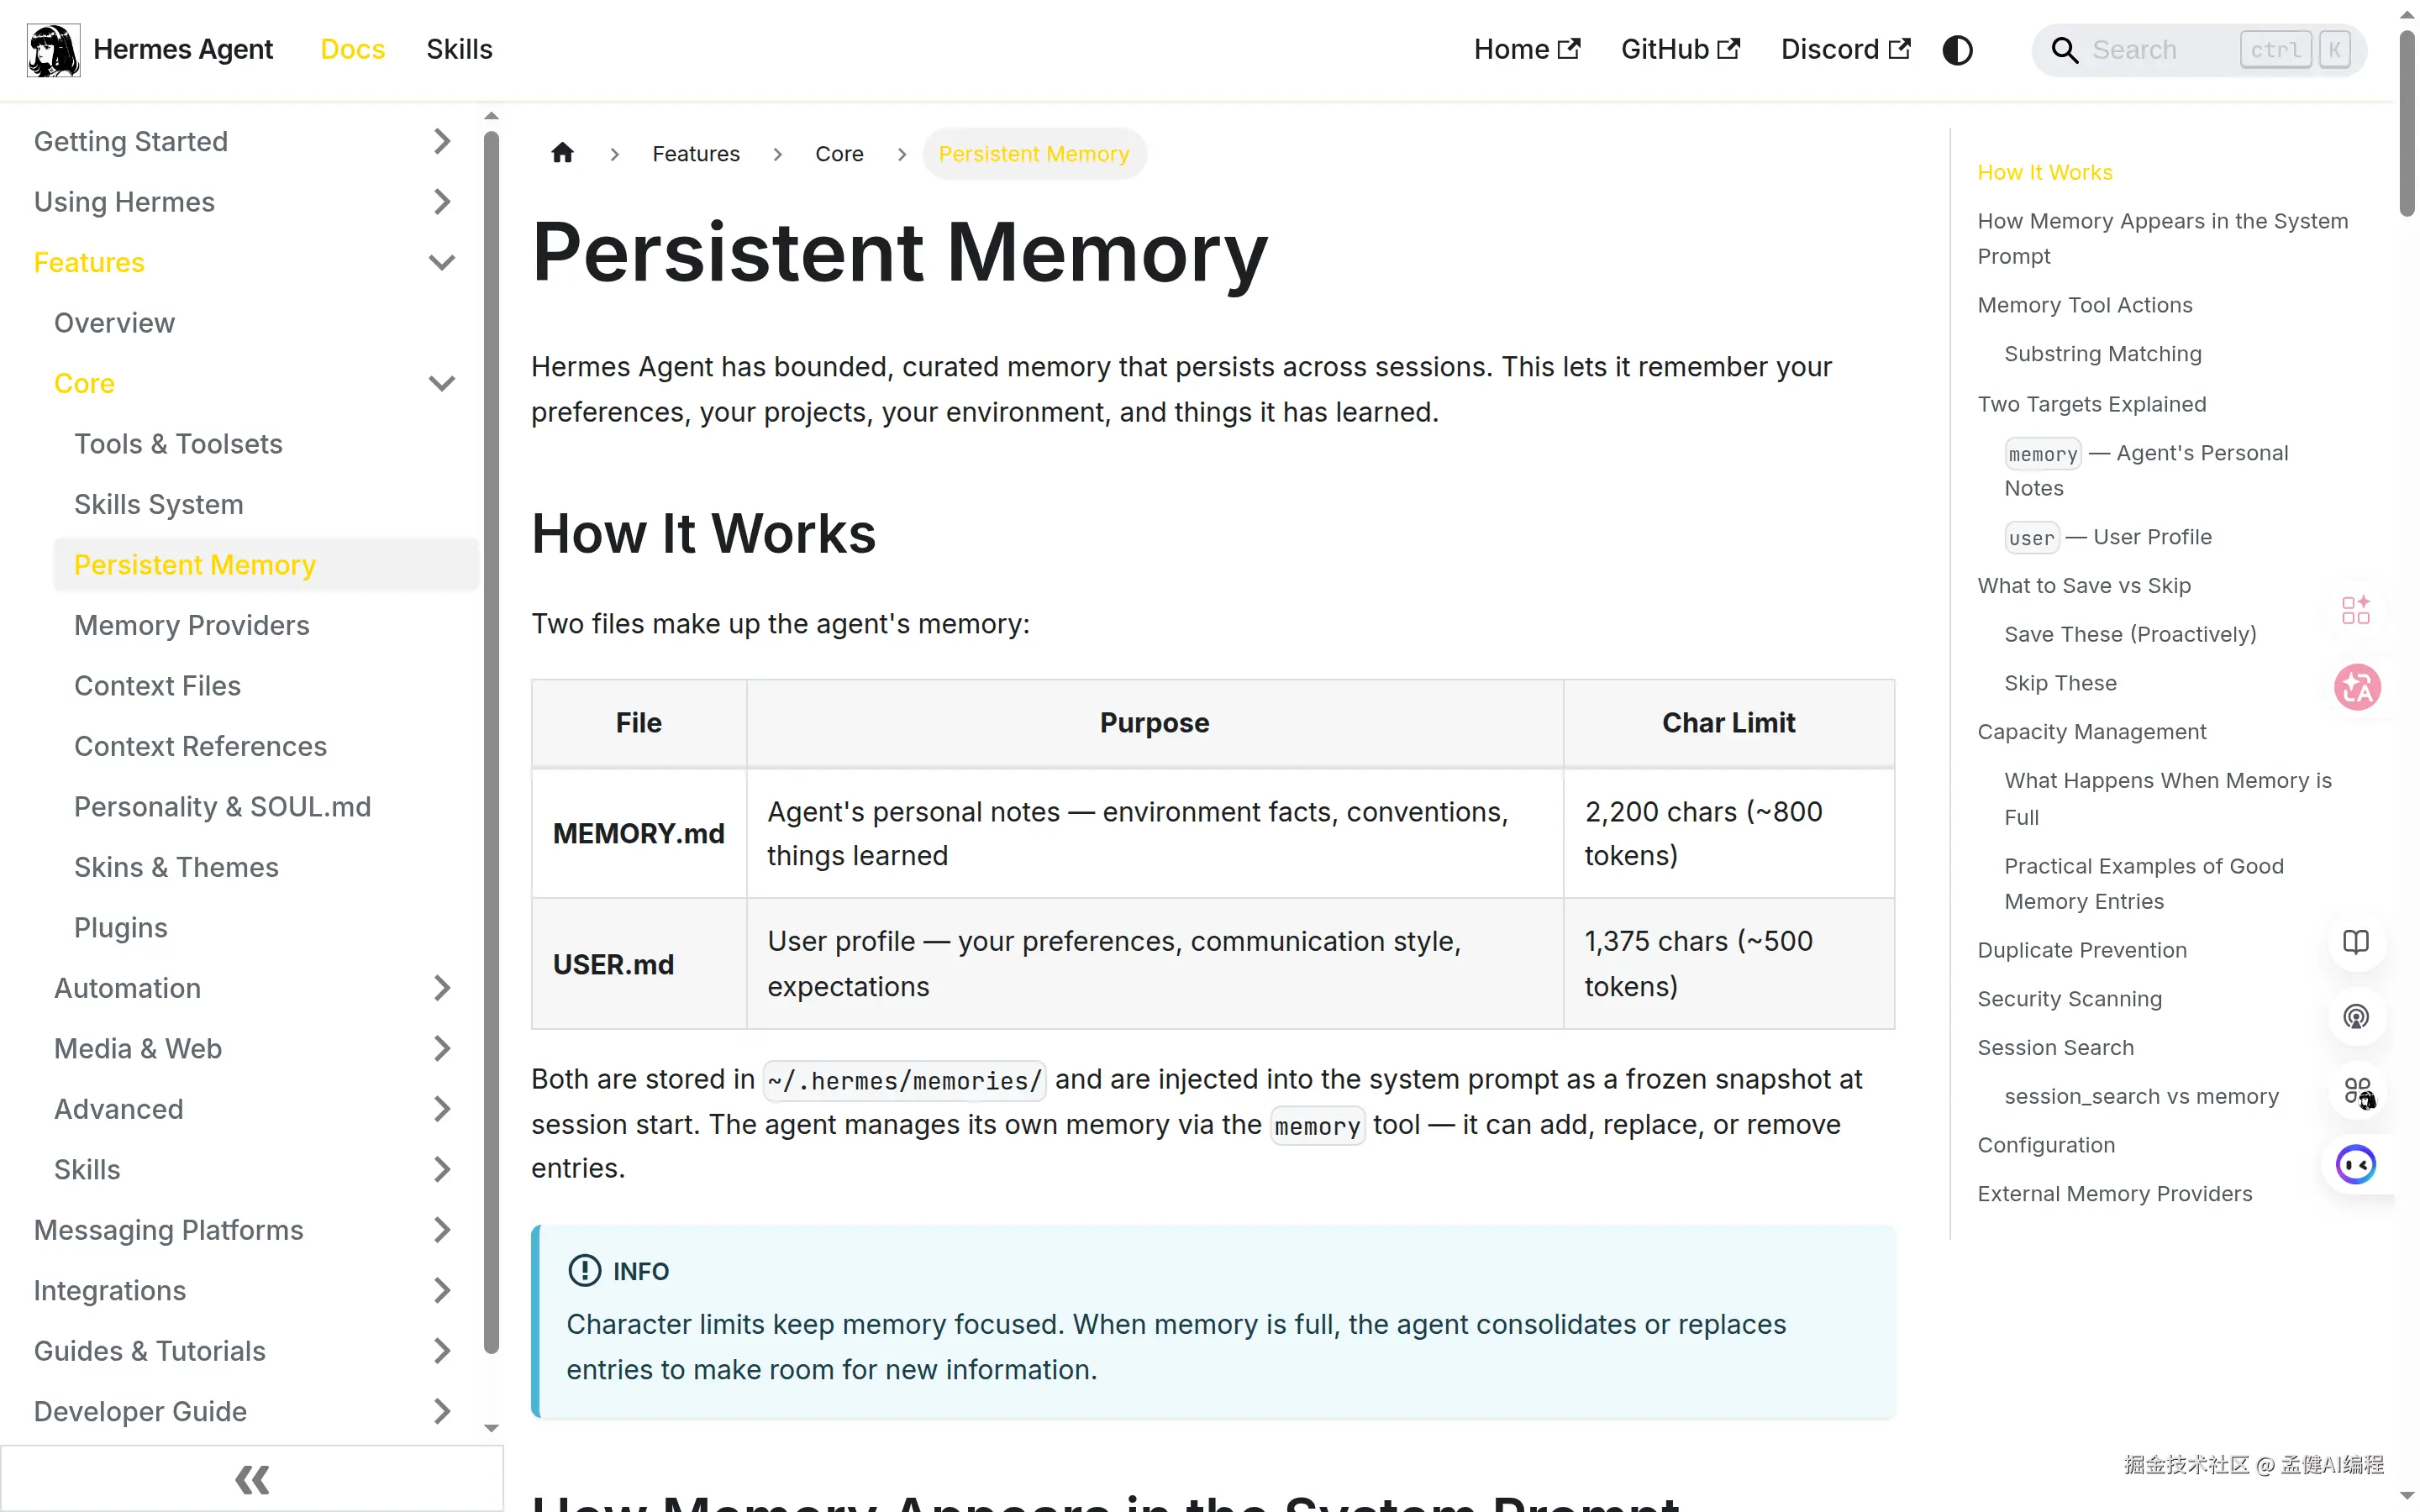2420x1512 pixels.
Task: Expand the Messaging Platforms section
Action: pyautogui.click(x=441, y=1230)
